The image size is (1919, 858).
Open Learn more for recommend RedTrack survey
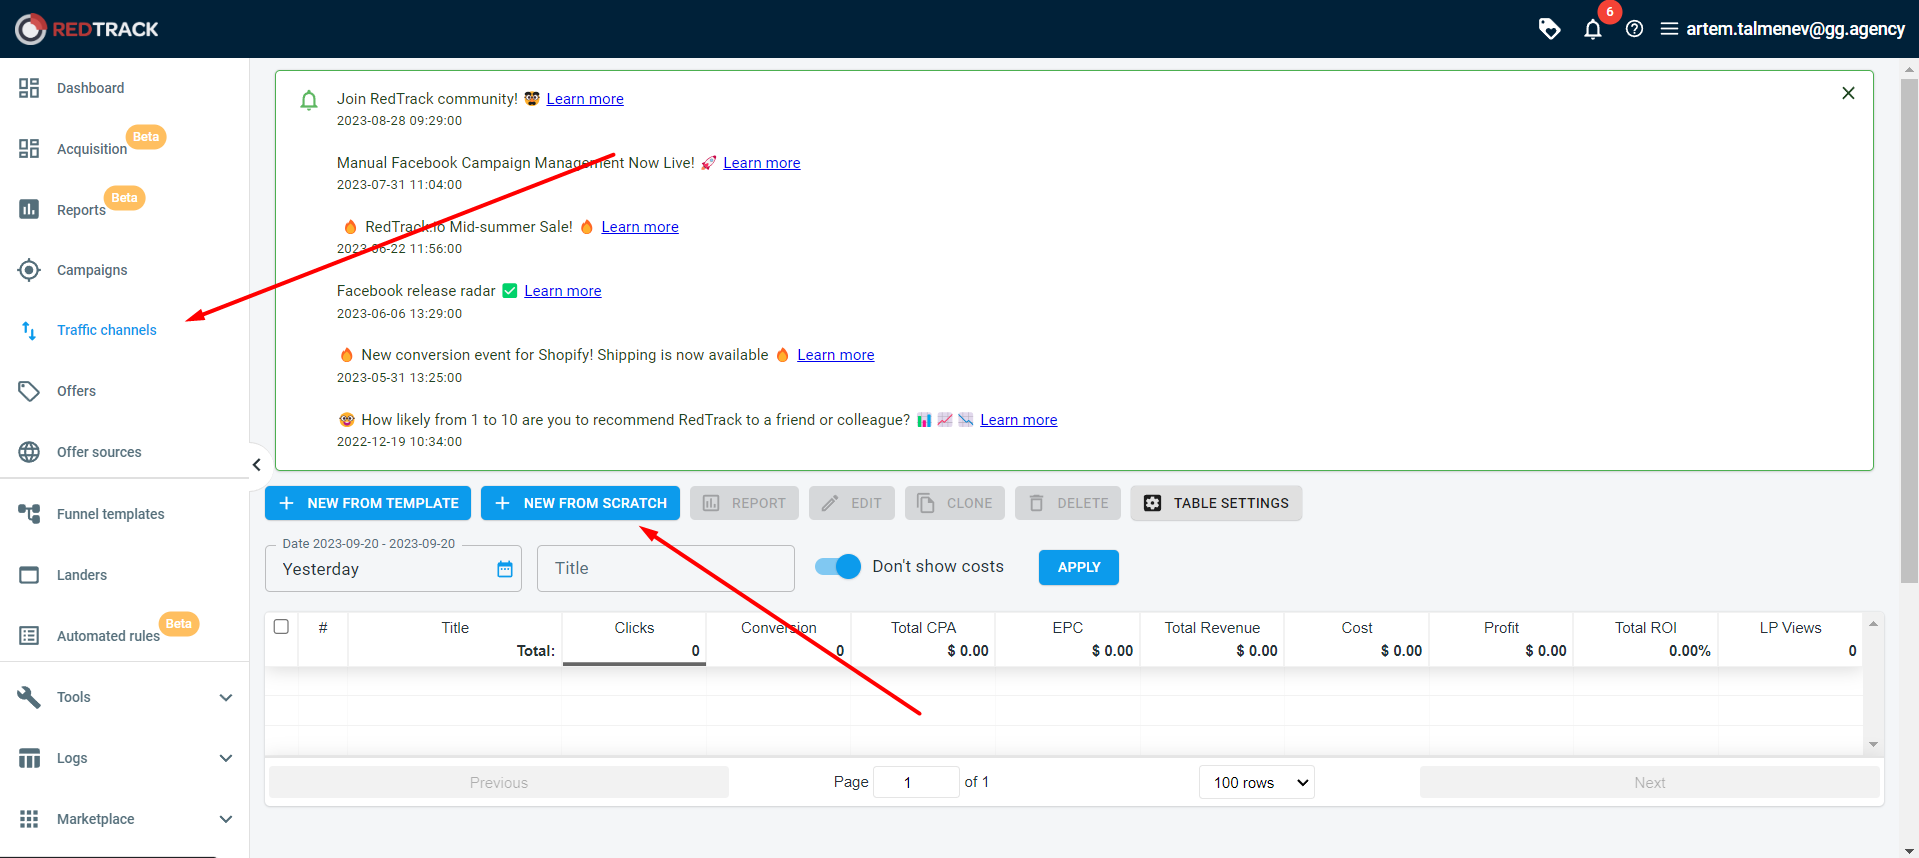click(x=1019, y=420)
